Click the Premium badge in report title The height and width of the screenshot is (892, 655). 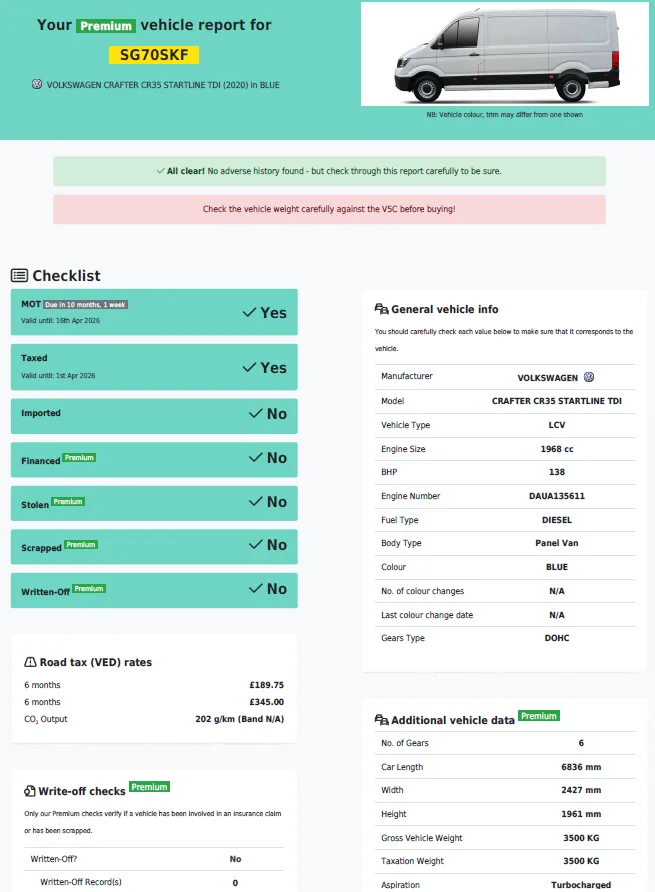pos(106,26)
